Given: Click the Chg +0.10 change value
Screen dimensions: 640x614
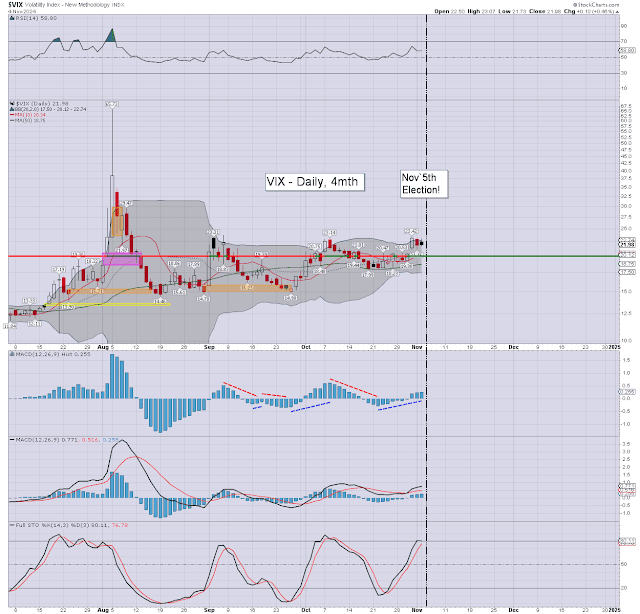Looking at the screenshot, I should (x=596, y=11).
